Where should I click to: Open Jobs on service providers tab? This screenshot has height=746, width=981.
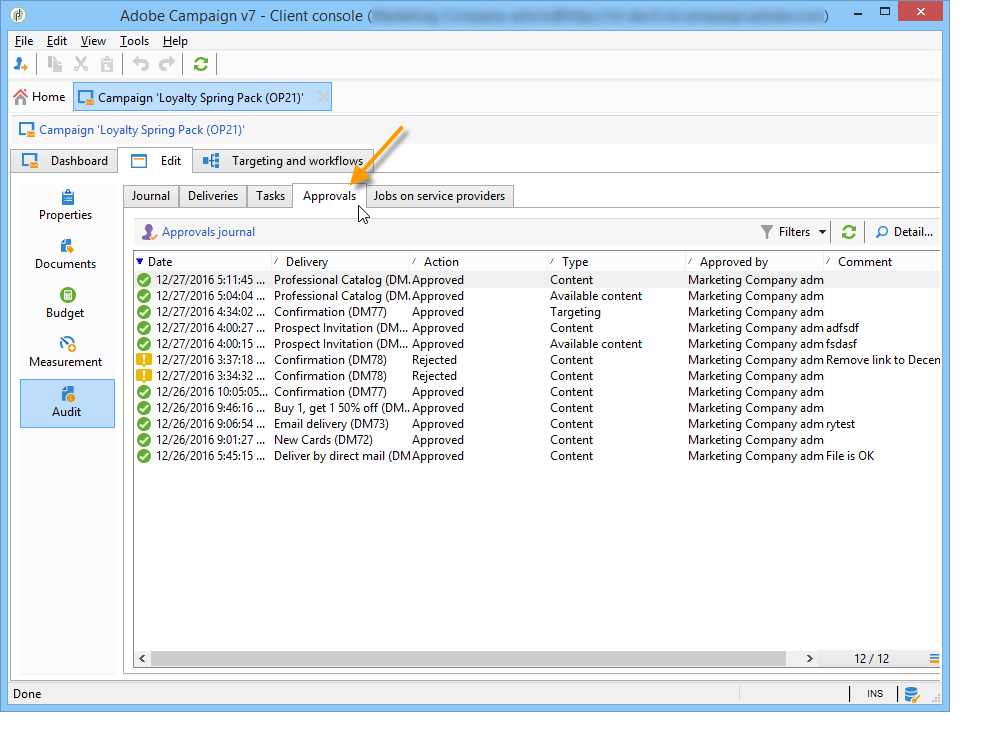pyautogui.click(x=439, y=196)
